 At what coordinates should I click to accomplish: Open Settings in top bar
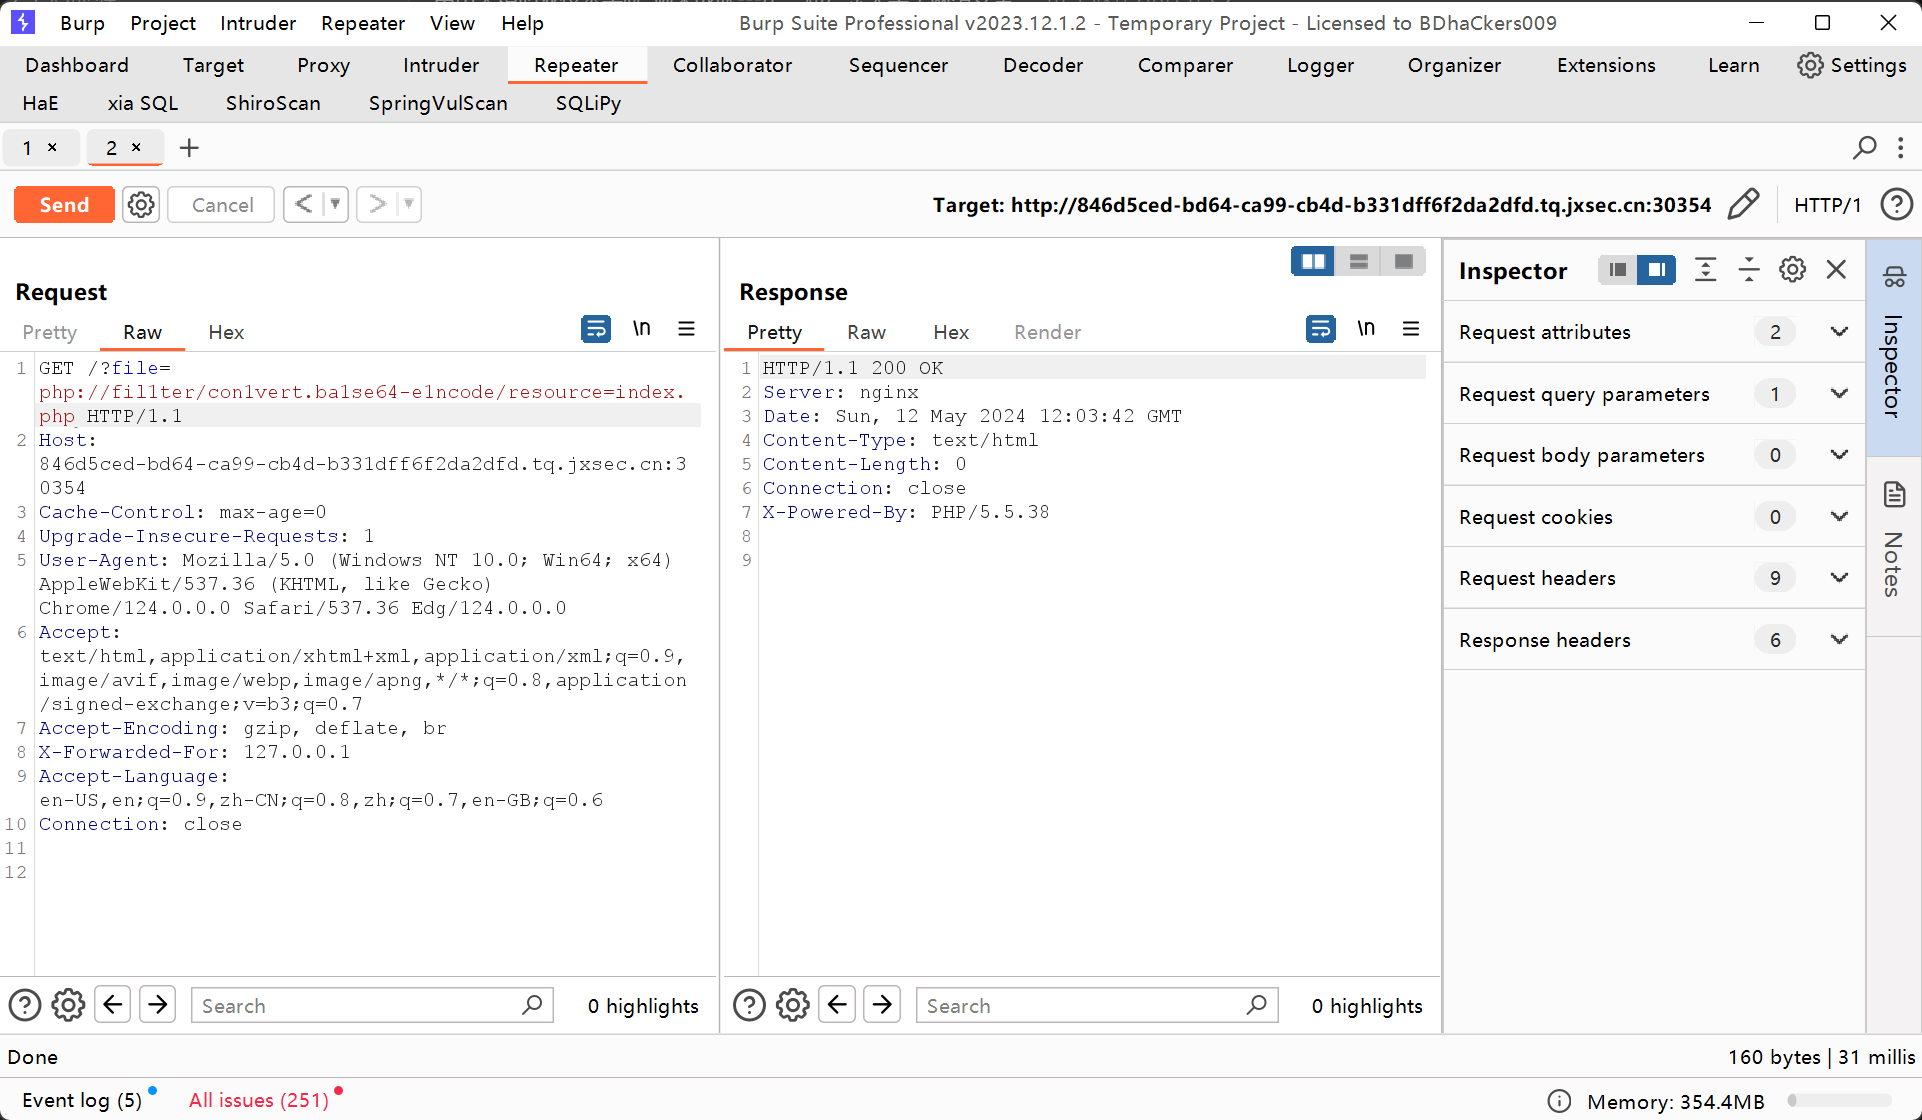tap(1852, 65)
